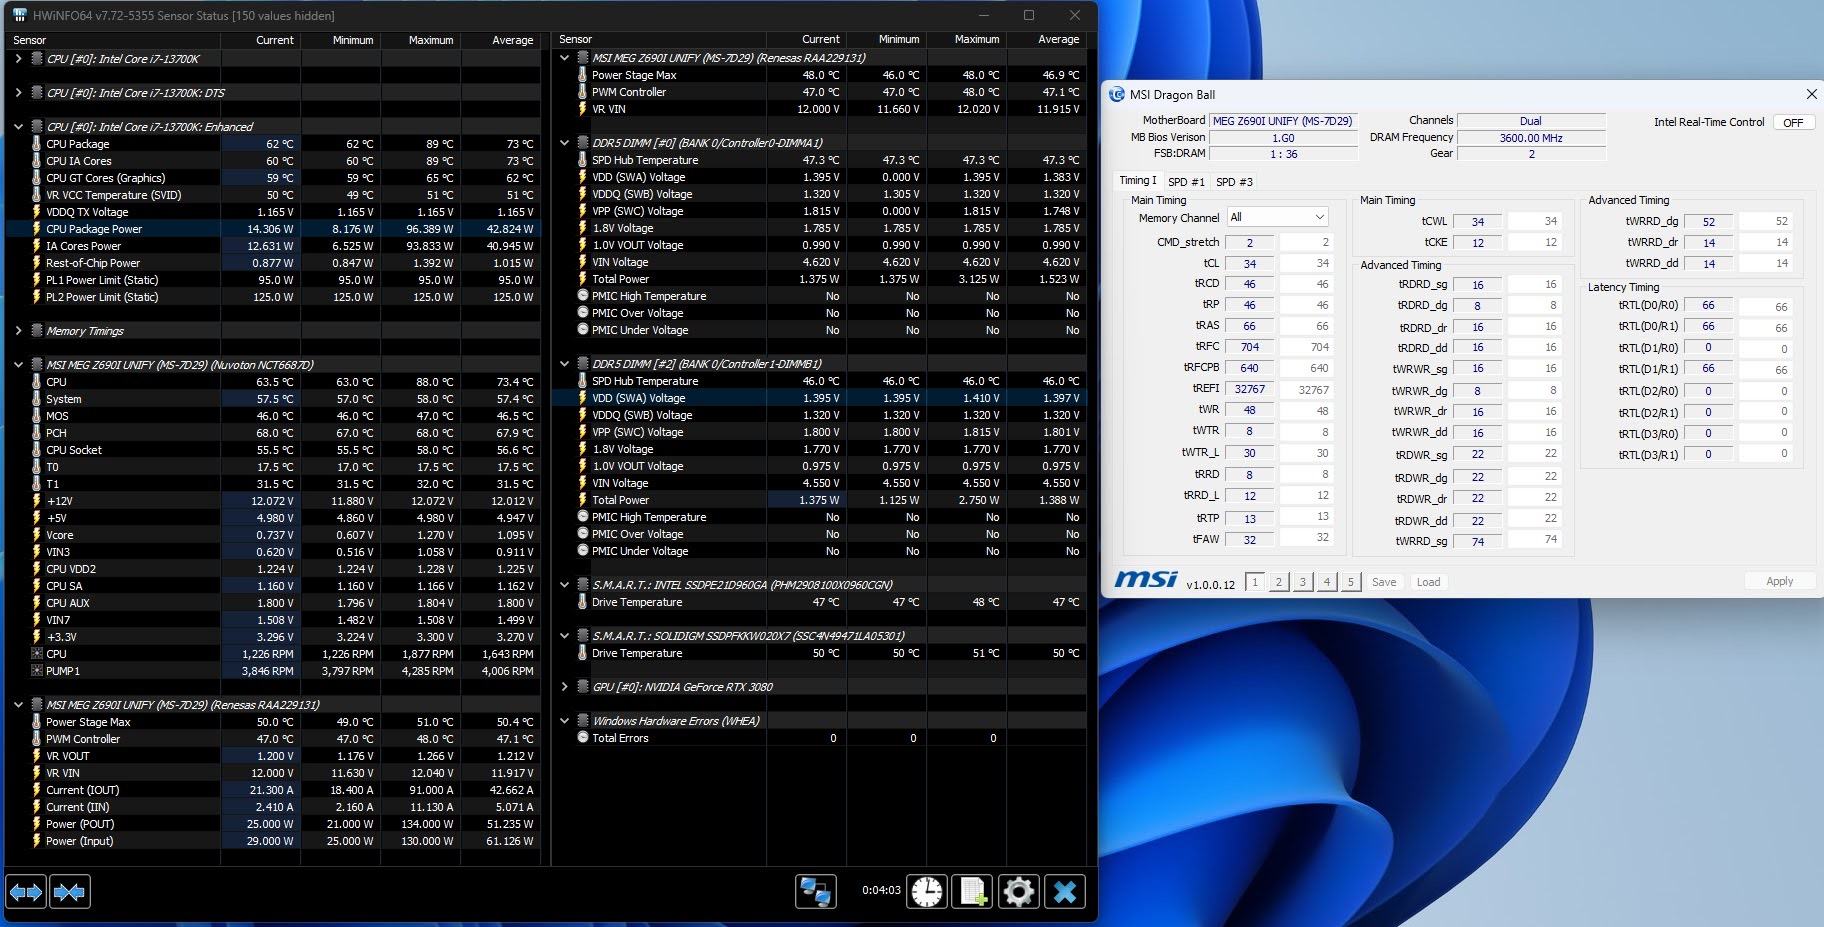Viewport: 1824px width, 927px height.
Task: Click the CPU Package thermometer icon
Action: [x=37, y=144]
